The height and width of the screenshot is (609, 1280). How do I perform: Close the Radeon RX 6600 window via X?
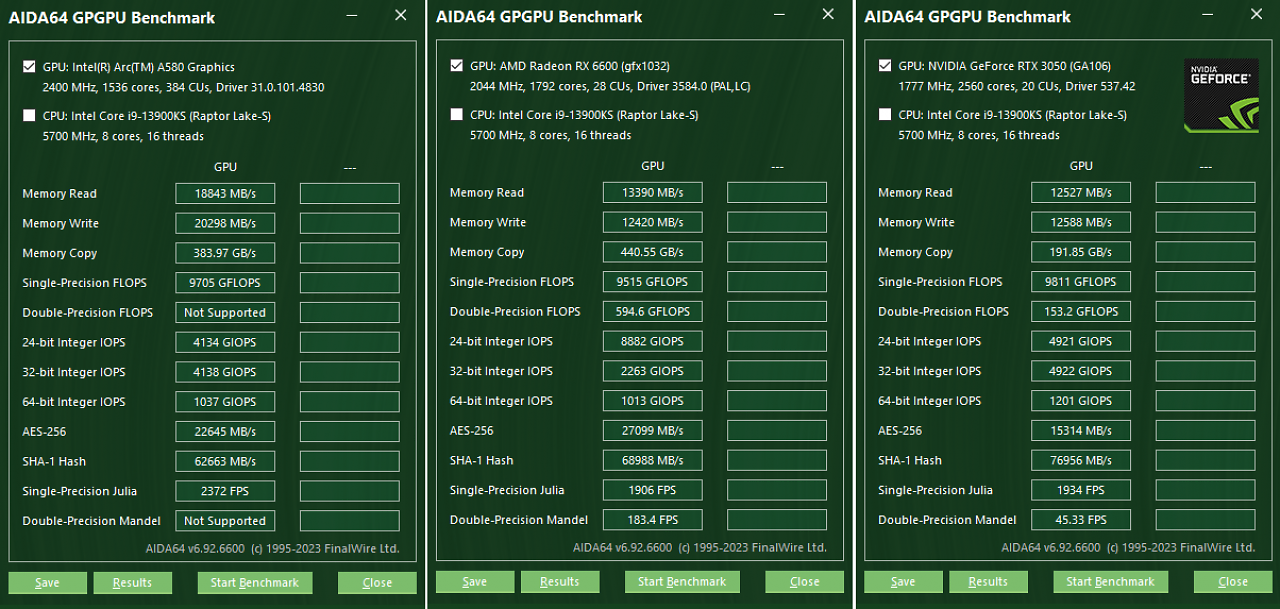828,15
